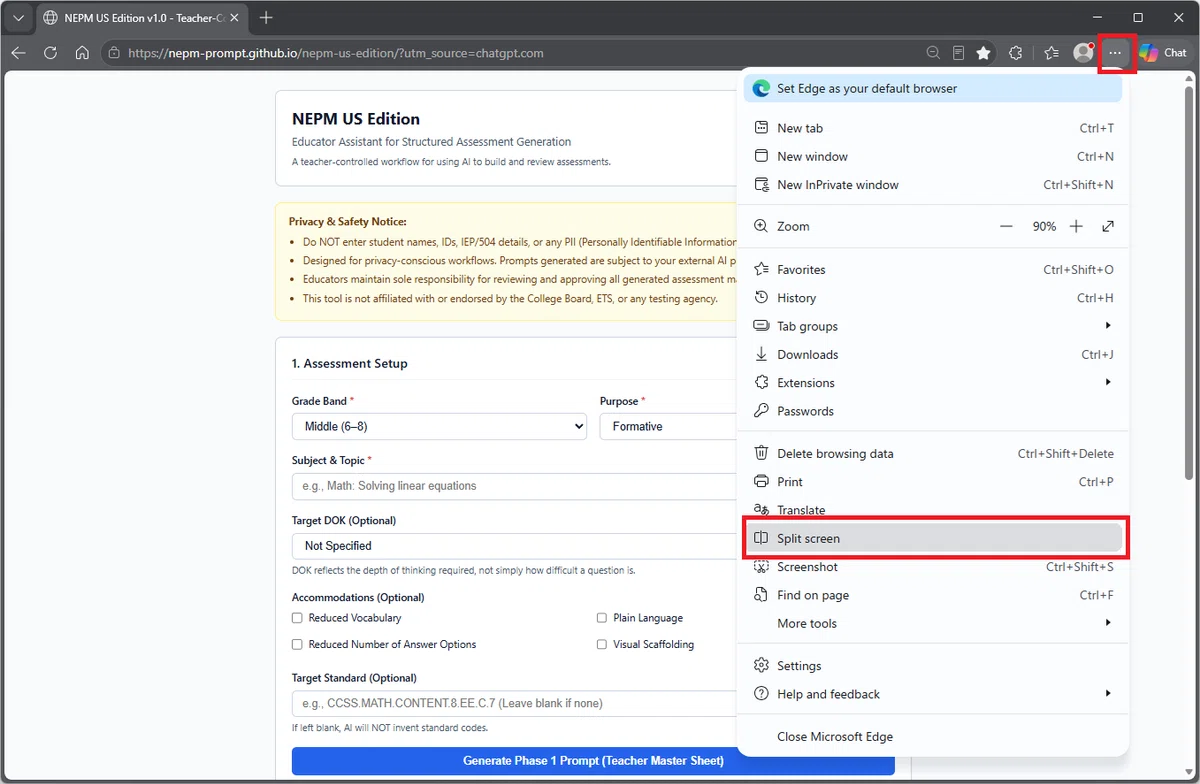1200x784 pixels.
Task: Open the tab actions chevron at top left
Action: pos(18,18)
